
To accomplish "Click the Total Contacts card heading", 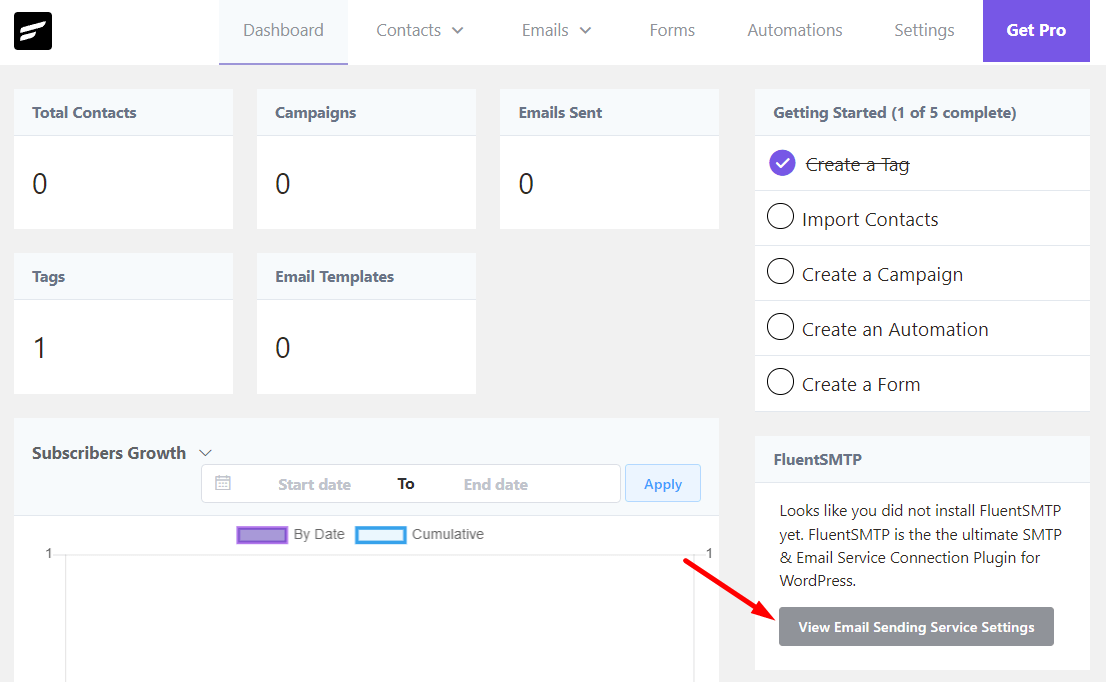I will click(x=84, y=113).
